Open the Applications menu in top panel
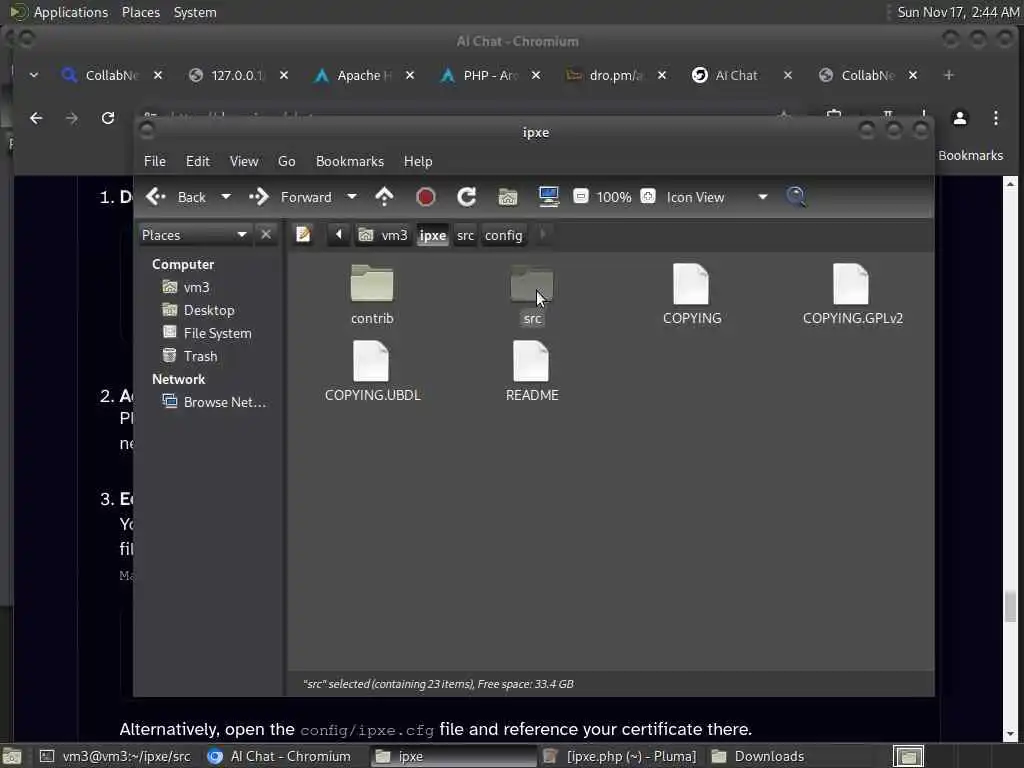This screenshot has height=768, width=1024. click(x=59, y=12)
